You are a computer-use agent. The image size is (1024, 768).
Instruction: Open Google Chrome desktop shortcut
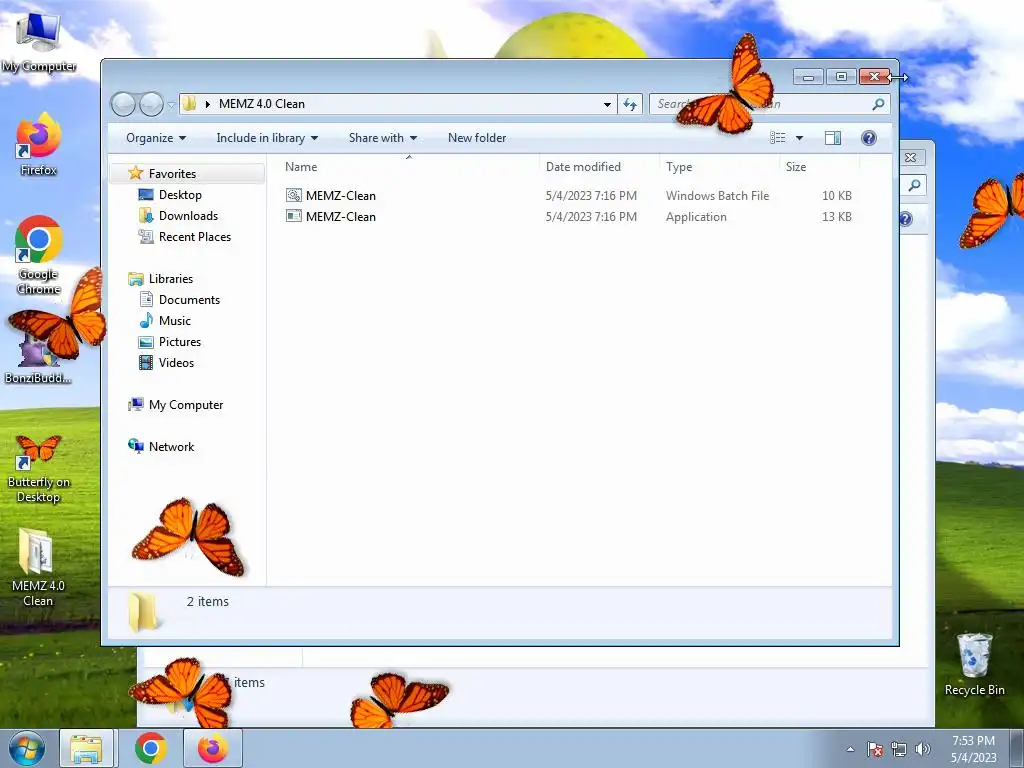(x=39, y=255)
